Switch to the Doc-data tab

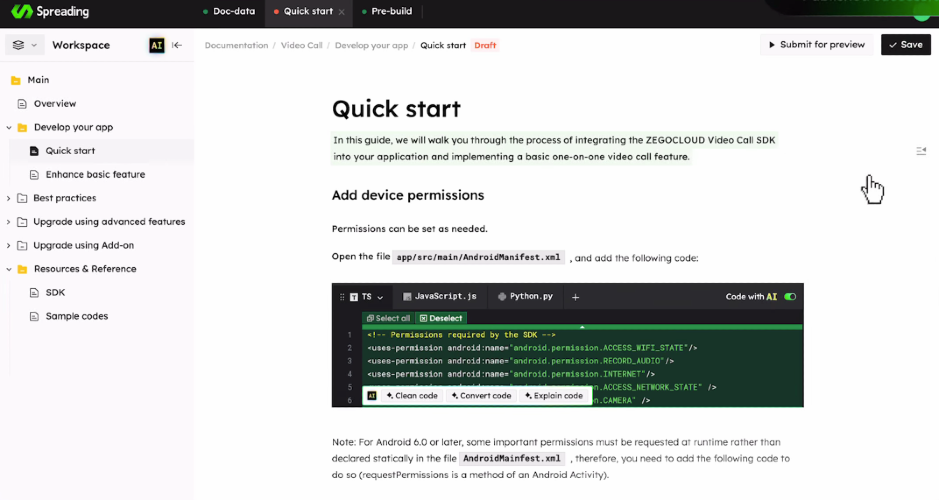229,11
